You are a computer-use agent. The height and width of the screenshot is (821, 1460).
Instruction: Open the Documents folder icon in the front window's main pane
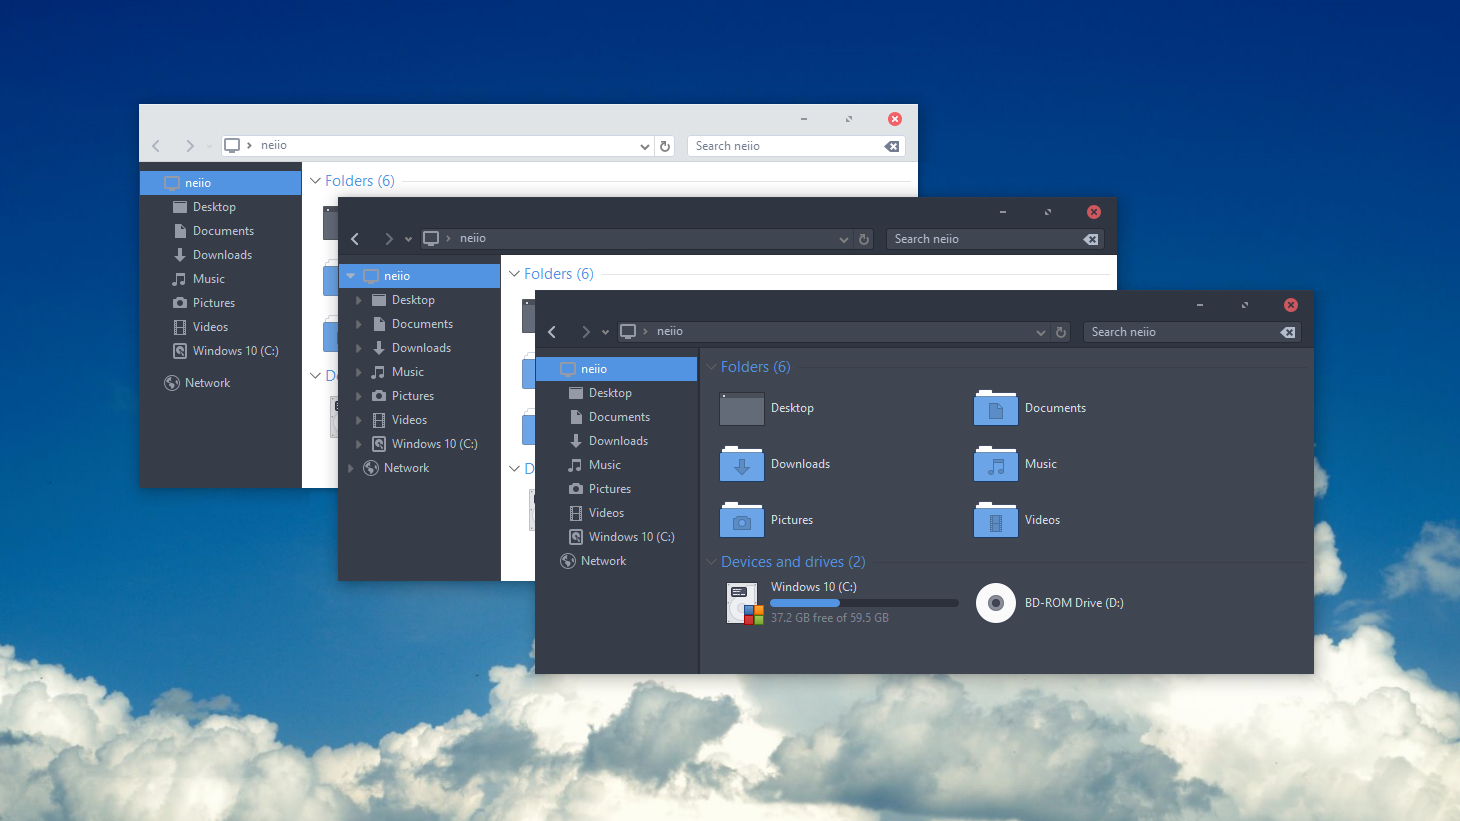tap(996, 408)
